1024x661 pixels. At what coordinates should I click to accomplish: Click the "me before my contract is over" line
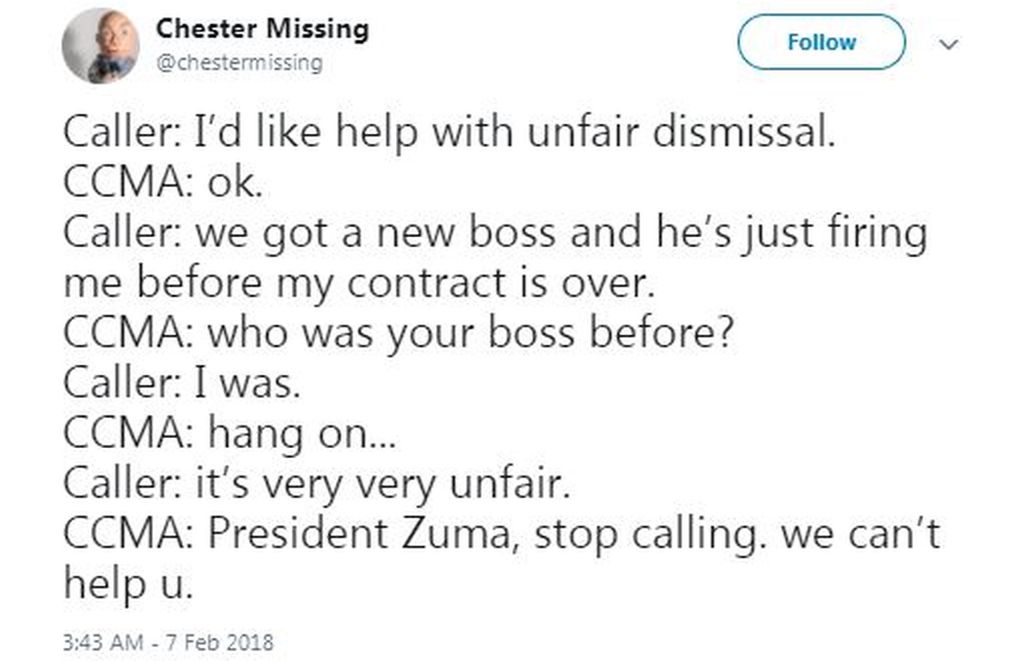(358, 285)
